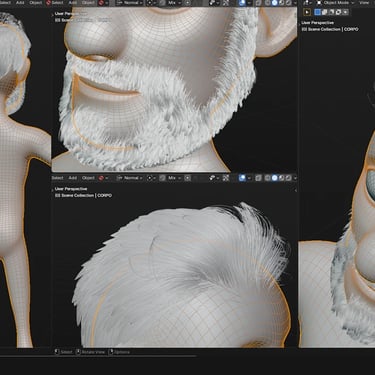375x375 pixels.
Task: Open Select menu in lower hair viewport header
Action: coord(57,178)
